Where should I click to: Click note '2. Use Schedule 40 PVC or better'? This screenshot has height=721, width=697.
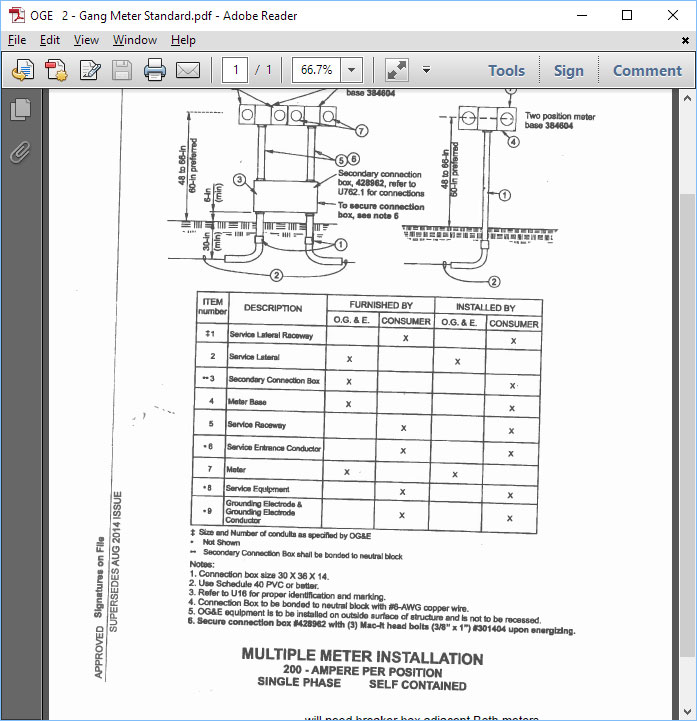[x=253, y=584]
